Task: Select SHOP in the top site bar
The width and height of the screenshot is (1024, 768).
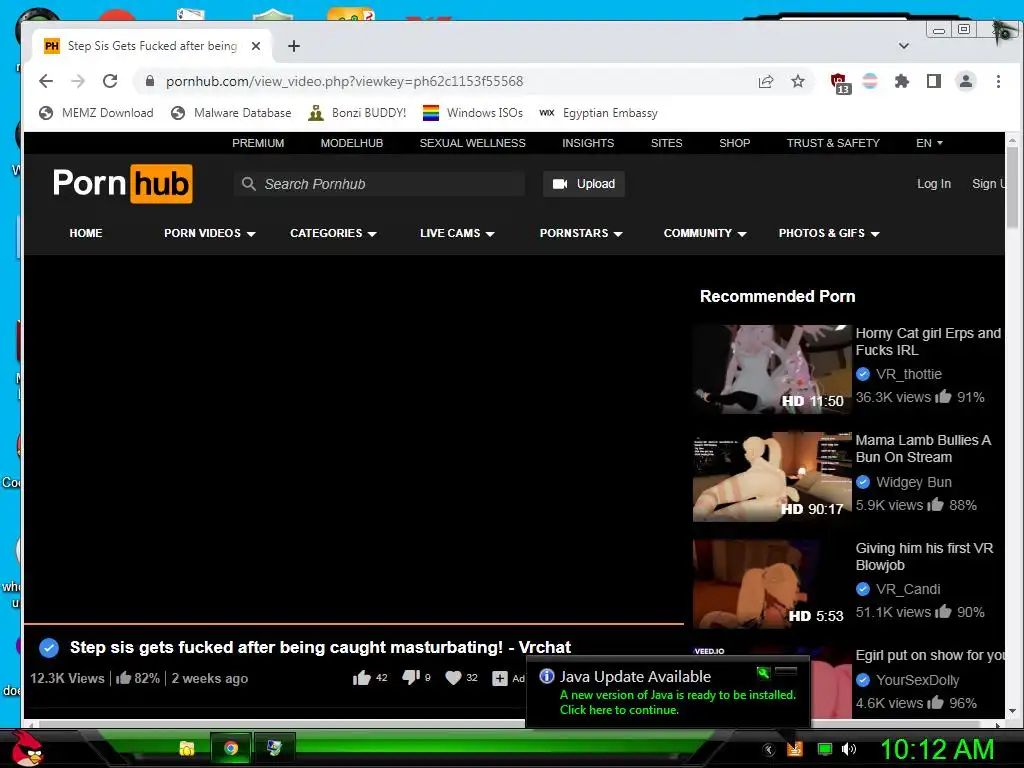Action: (x=734, y=143)
